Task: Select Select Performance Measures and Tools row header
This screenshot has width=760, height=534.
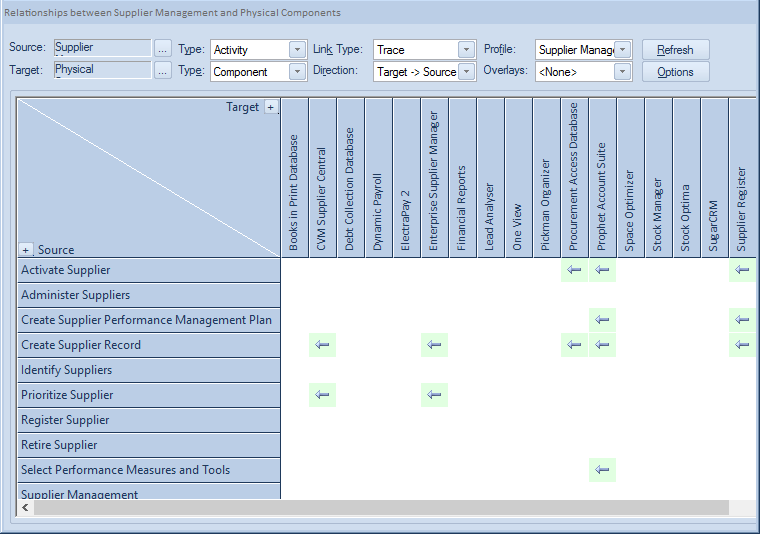Action: [149, 470]
